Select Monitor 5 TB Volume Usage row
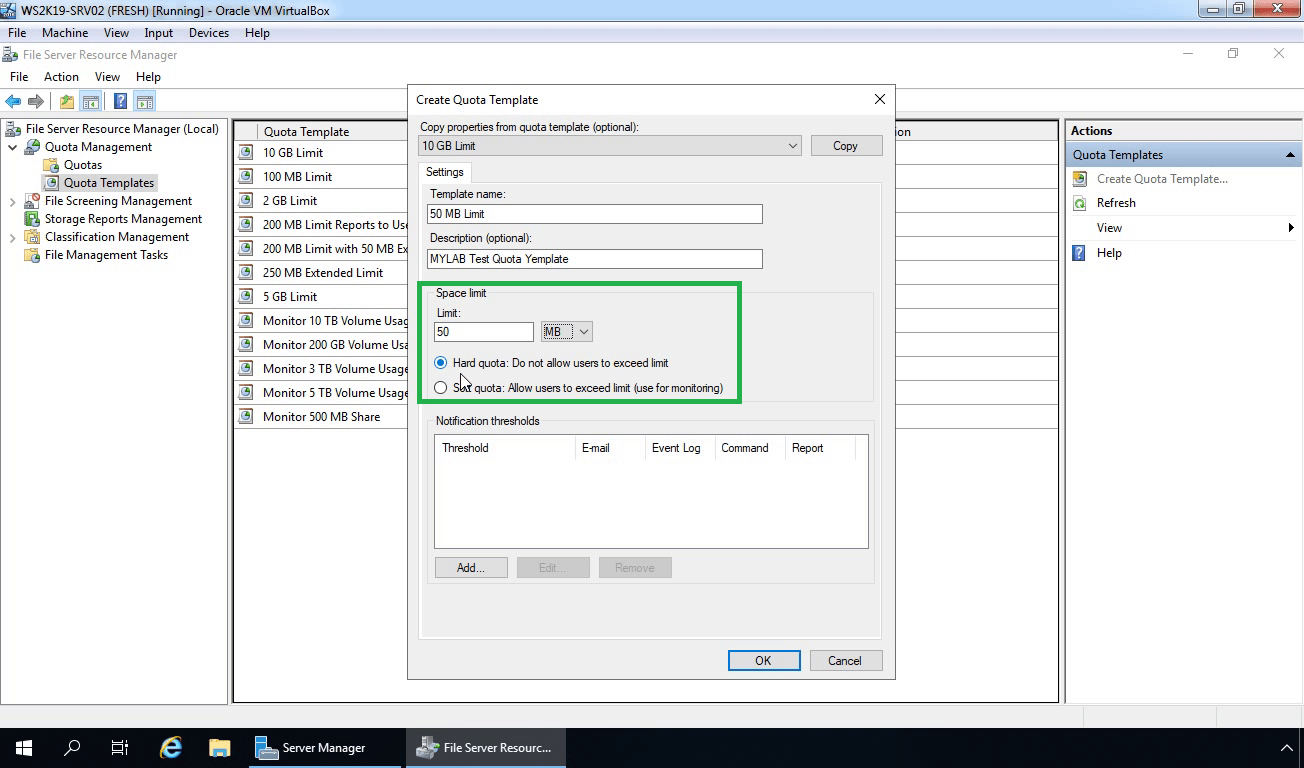 (322, 393)
